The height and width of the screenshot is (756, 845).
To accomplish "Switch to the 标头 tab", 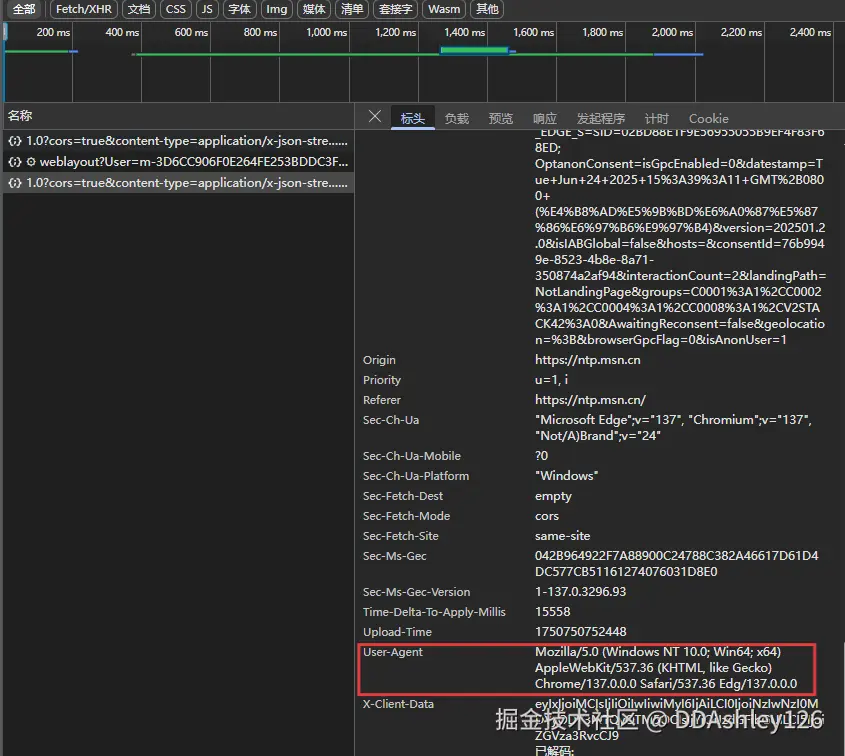I will [x=413, y=119].
